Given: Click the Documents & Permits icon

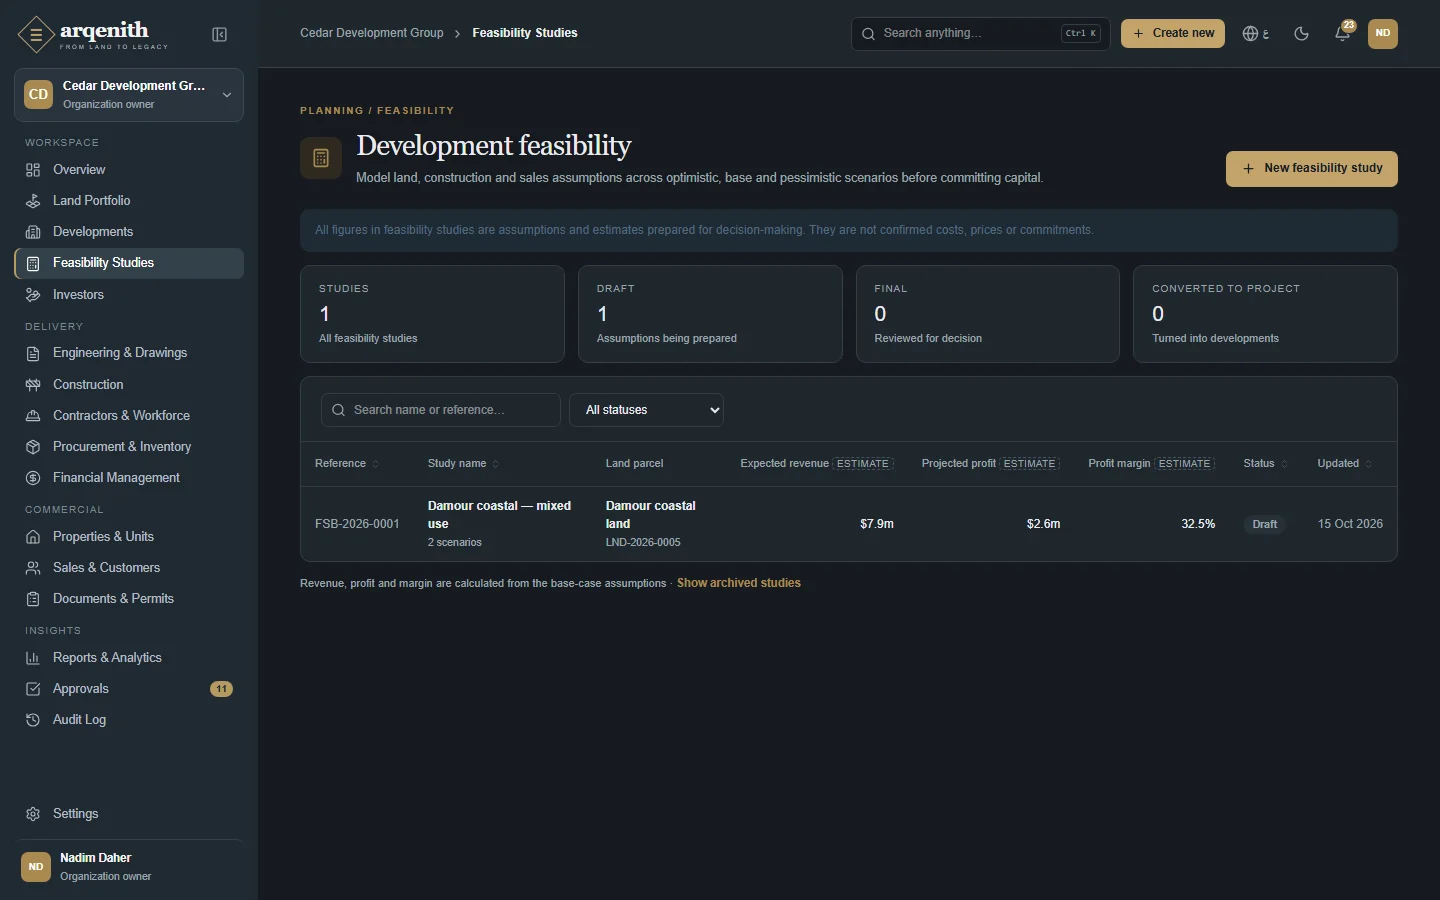Looking at the screenshot, I should coord(33,599).
